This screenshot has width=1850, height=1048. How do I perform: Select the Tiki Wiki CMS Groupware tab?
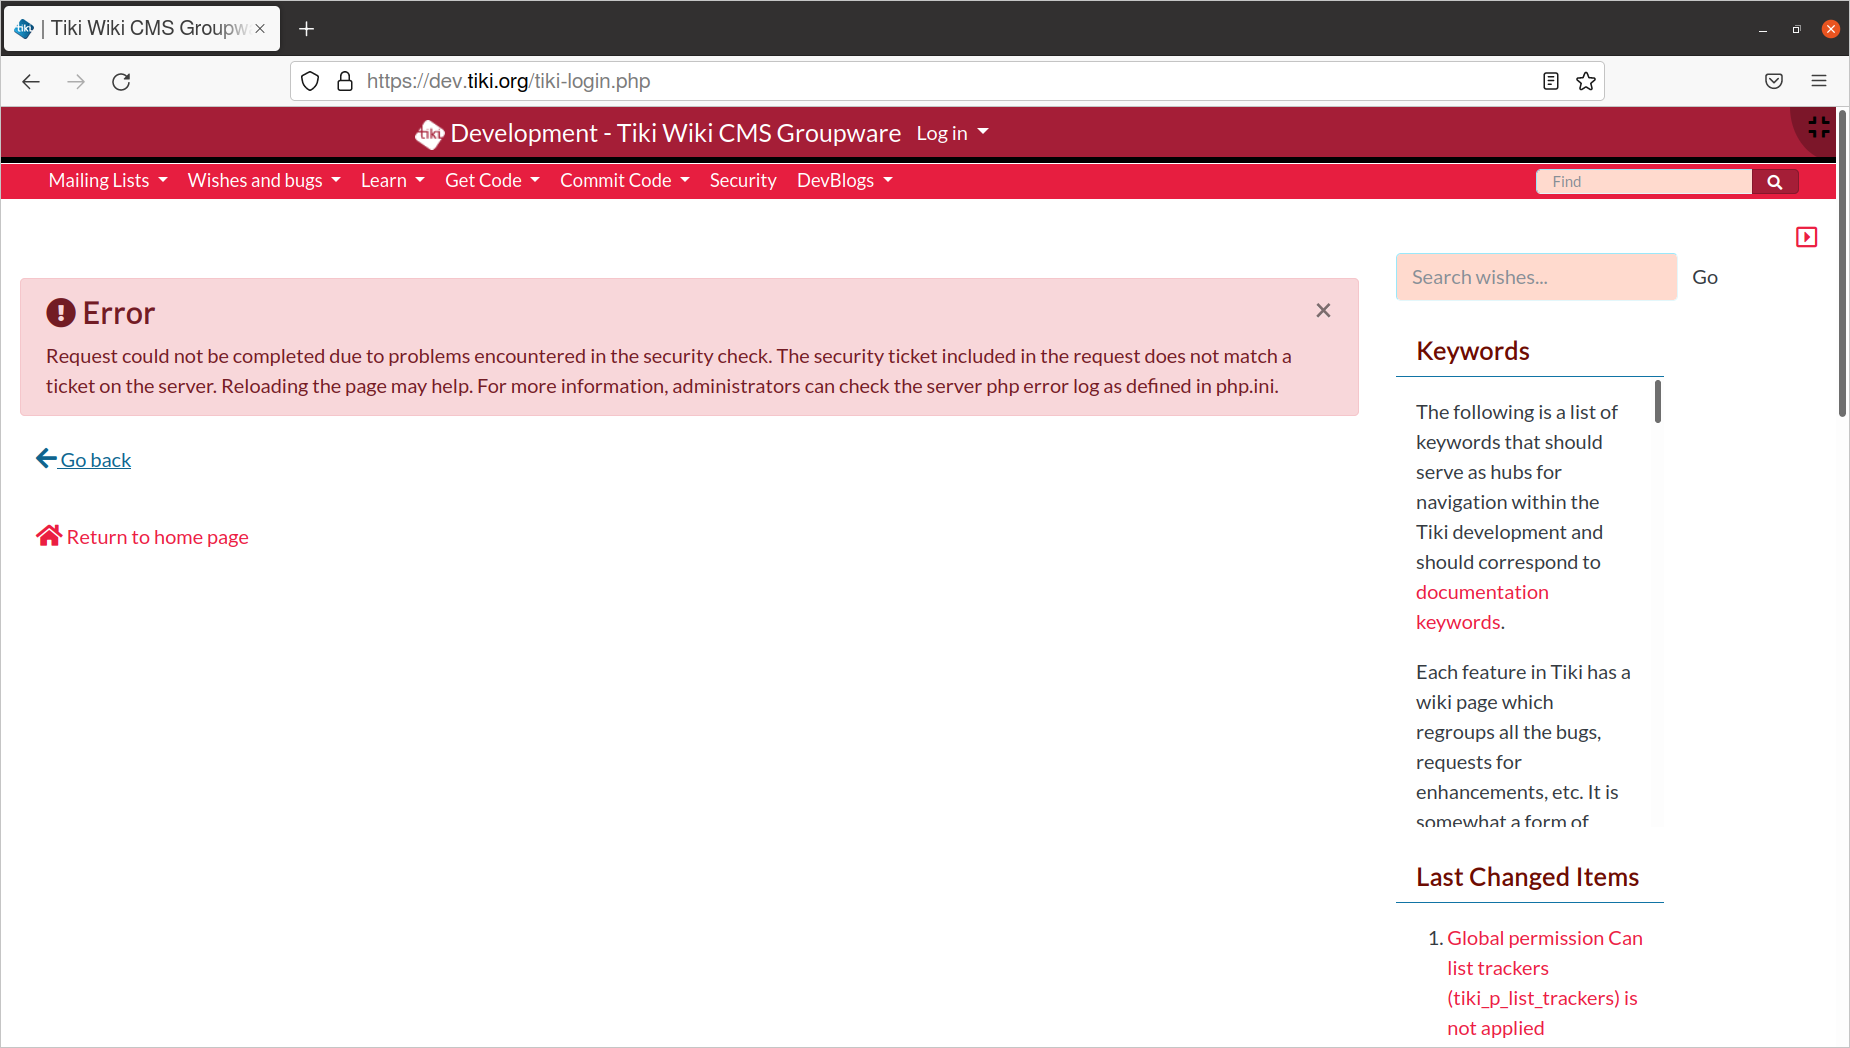point(142,29)
